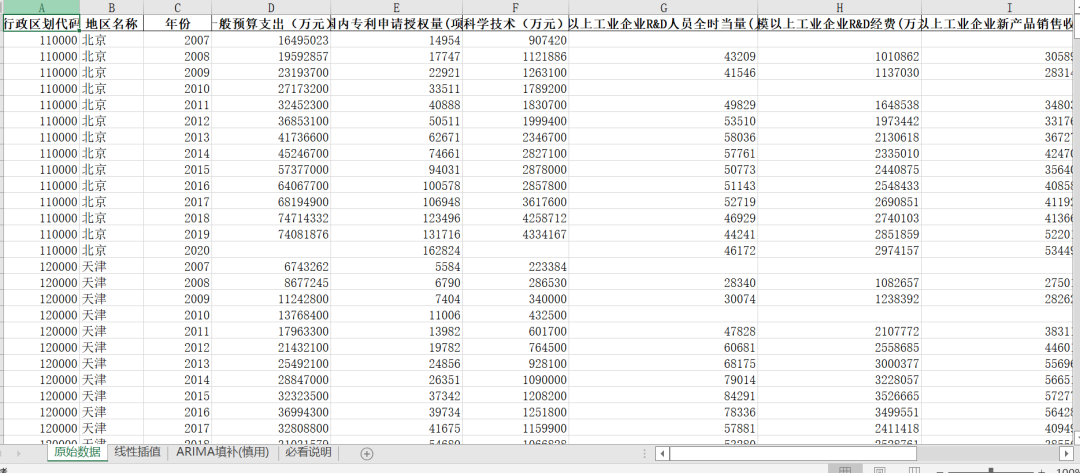The width and height of the screenshot is (1080, 473).
Task: Select cell with value 4258712
Action: [516, 218]
